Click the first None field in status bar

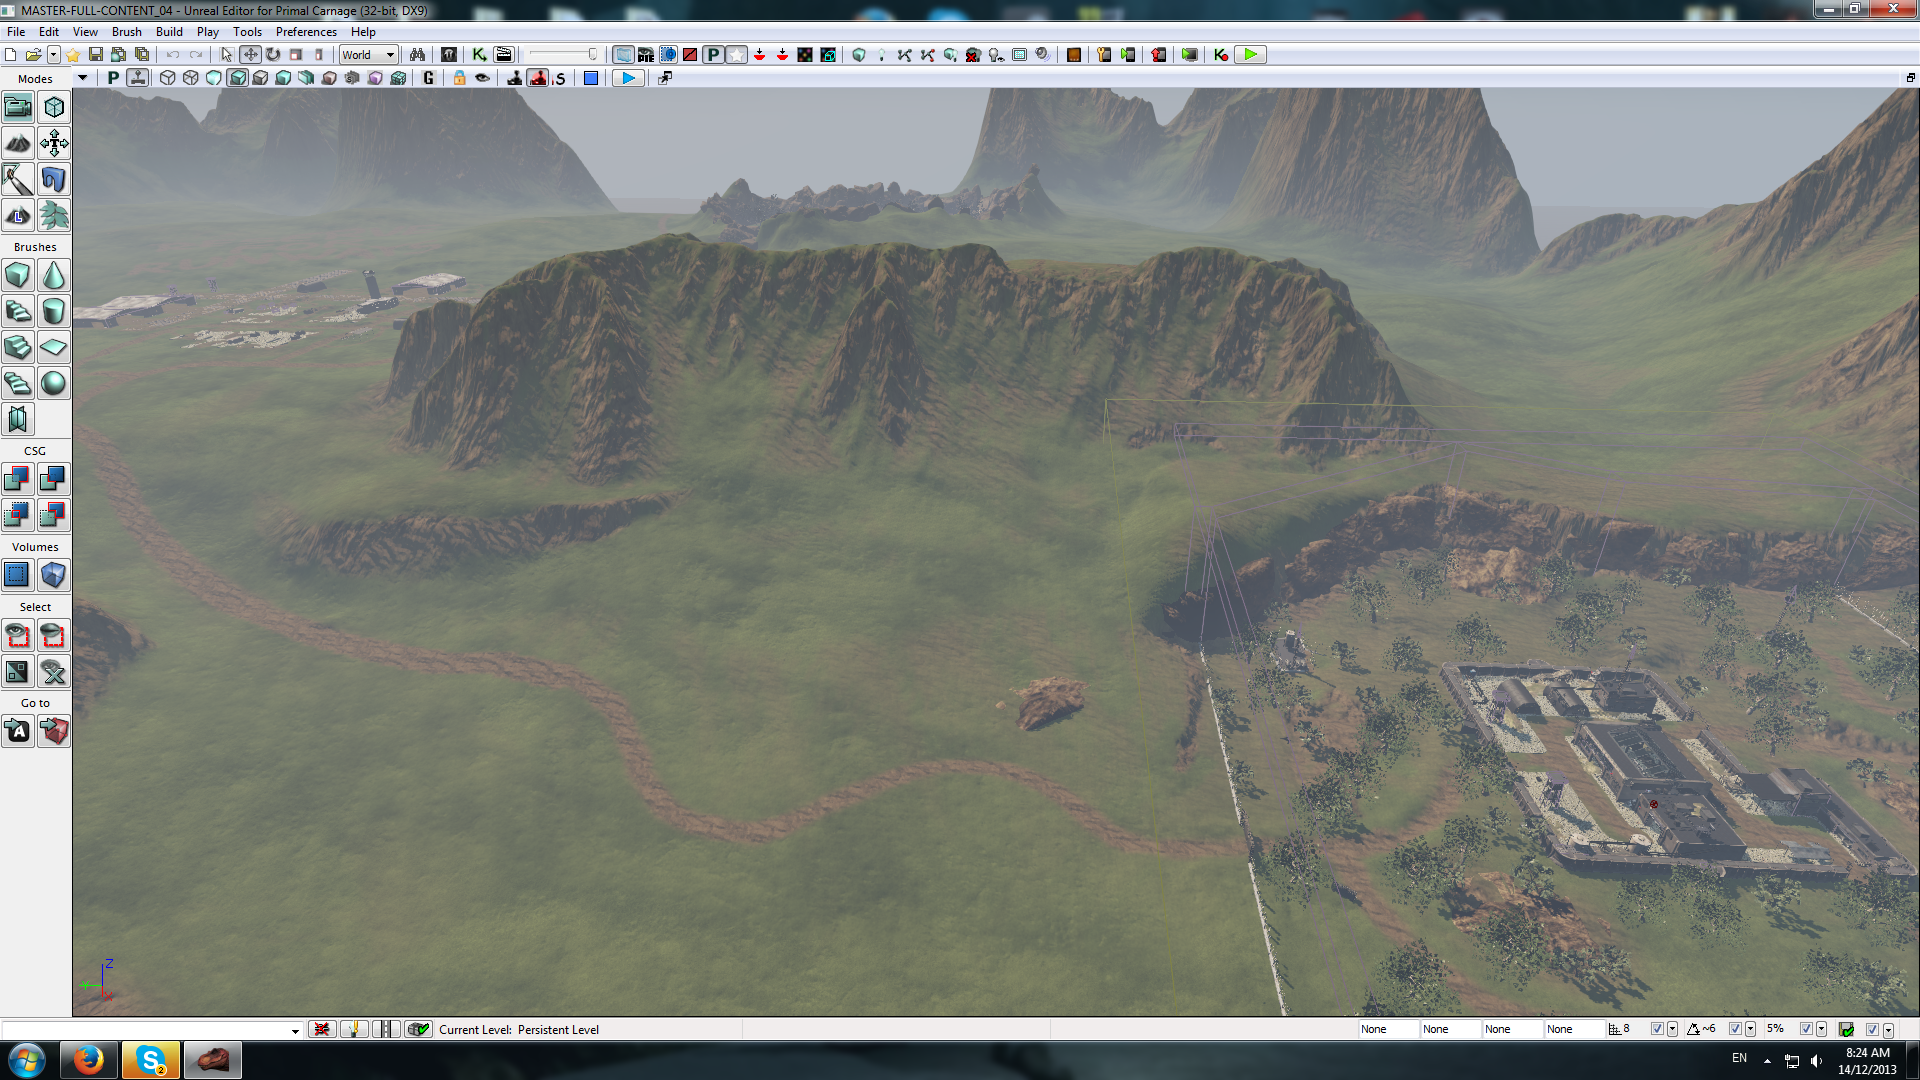[1387, 1029]
